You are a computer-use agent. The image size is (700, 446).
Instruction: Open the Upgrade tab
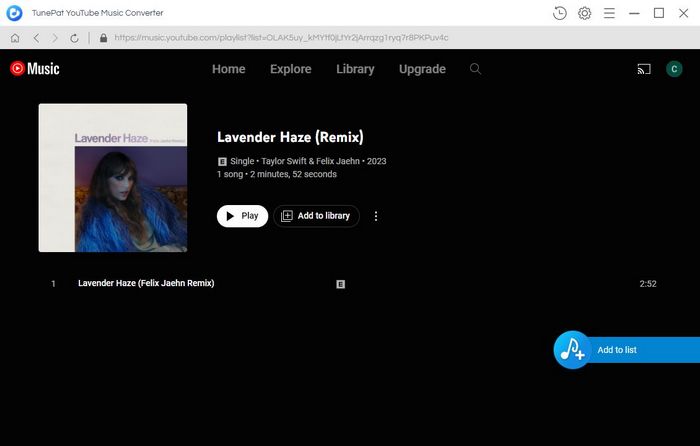point(422,69)
